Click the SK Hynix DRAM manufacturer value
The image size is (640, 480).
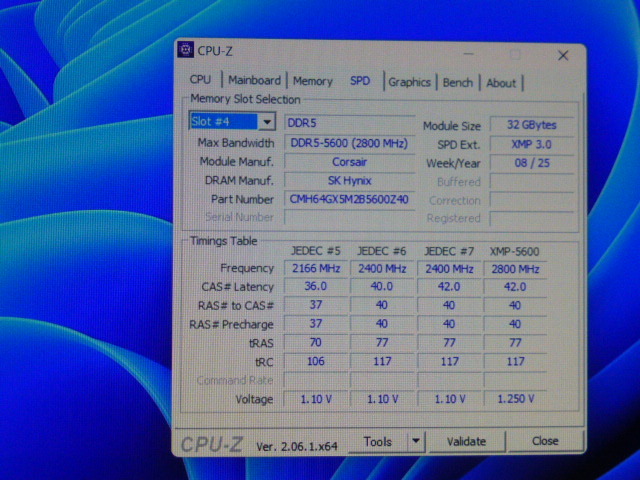349,180
